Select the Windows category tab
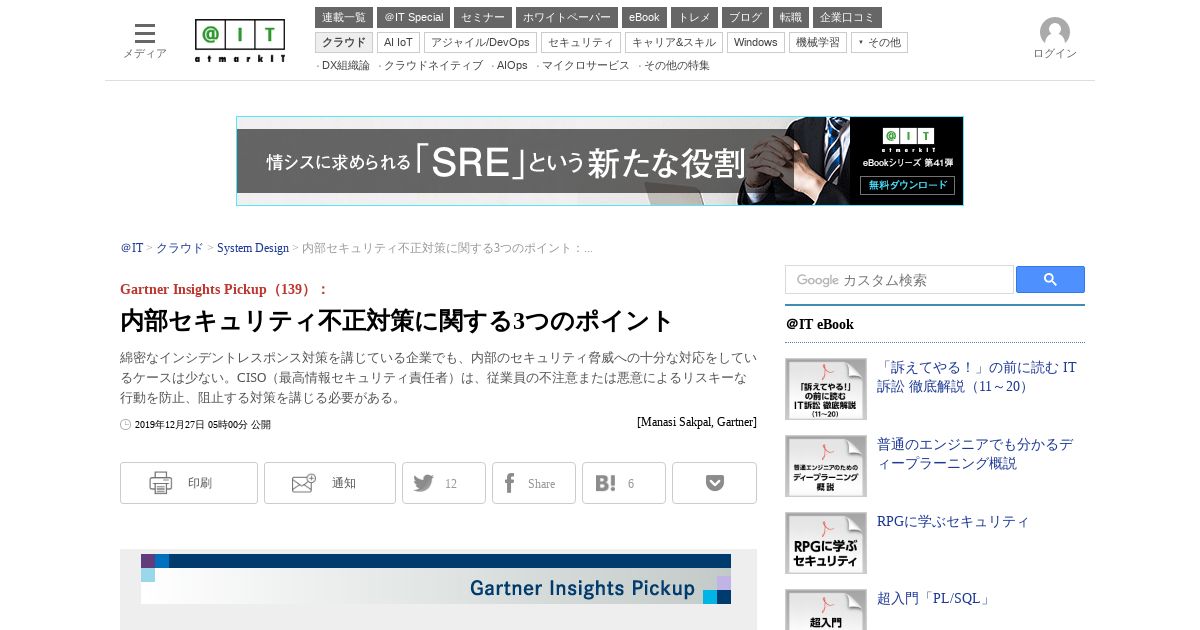Screen dimensions: 1200x630 (756, 42)
